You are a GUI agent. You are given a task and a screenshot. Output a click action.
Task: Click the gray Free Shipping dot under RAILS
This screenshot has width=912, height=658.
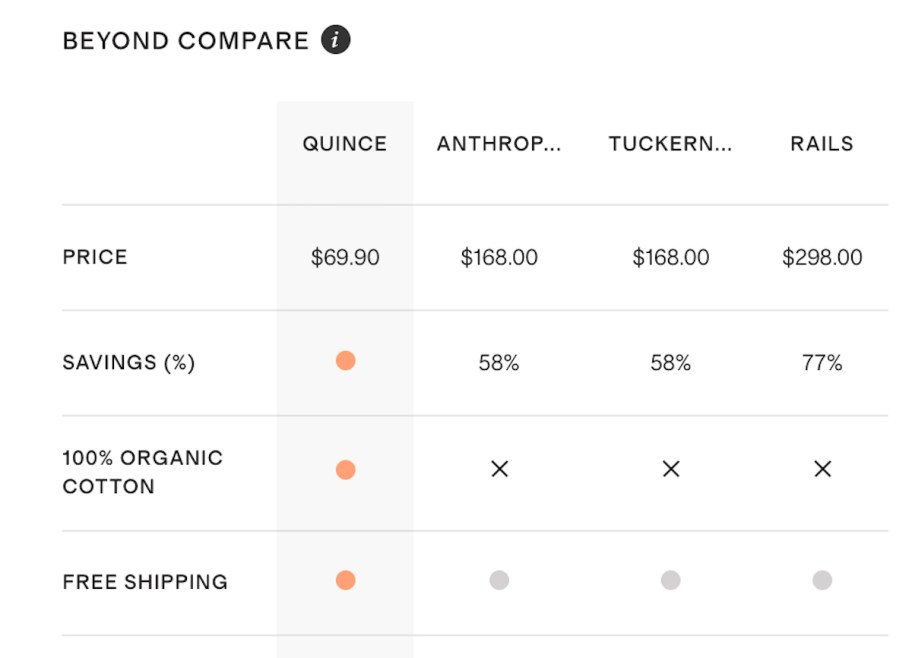pos(822,581)
